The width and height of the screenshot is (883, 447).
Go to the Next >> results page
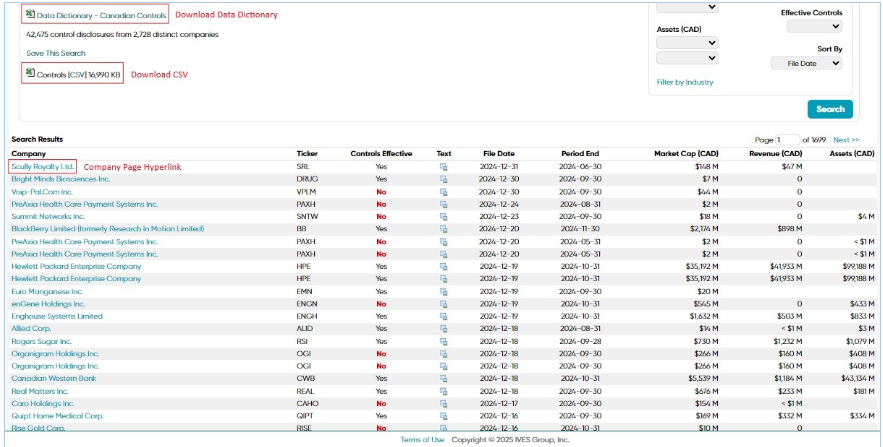846,140
